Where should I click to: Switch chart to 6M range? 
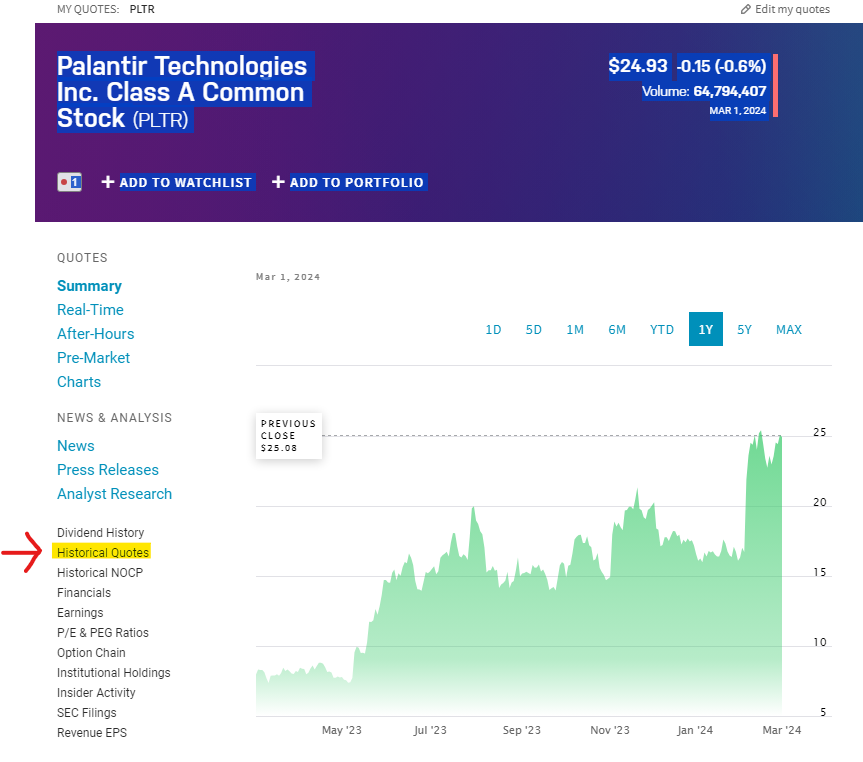[x=616, y=329]
